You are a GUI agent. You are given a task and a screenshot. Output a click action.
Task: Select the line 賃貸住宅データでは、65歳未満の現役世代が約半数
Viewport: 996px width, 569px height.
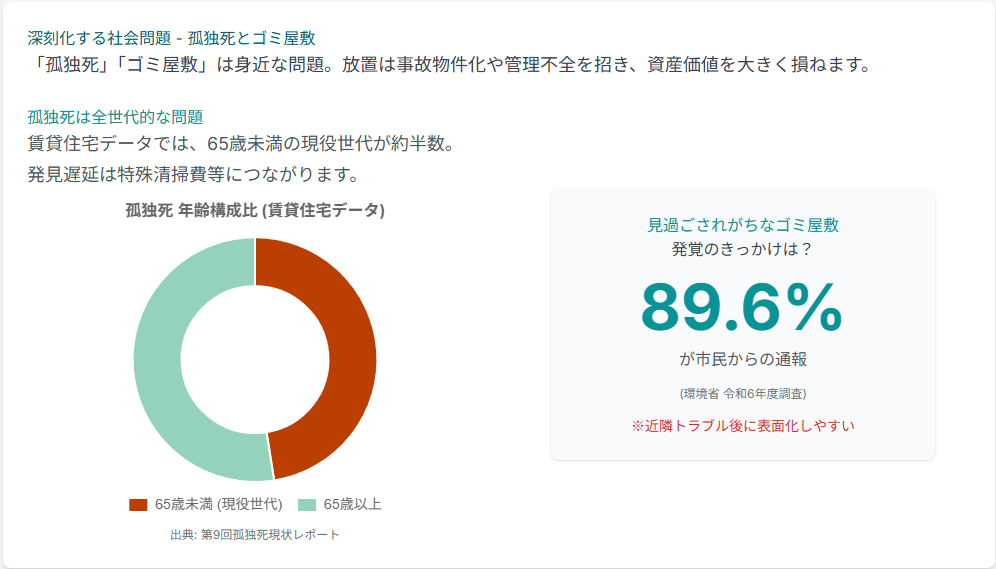(x=243, y=144)
